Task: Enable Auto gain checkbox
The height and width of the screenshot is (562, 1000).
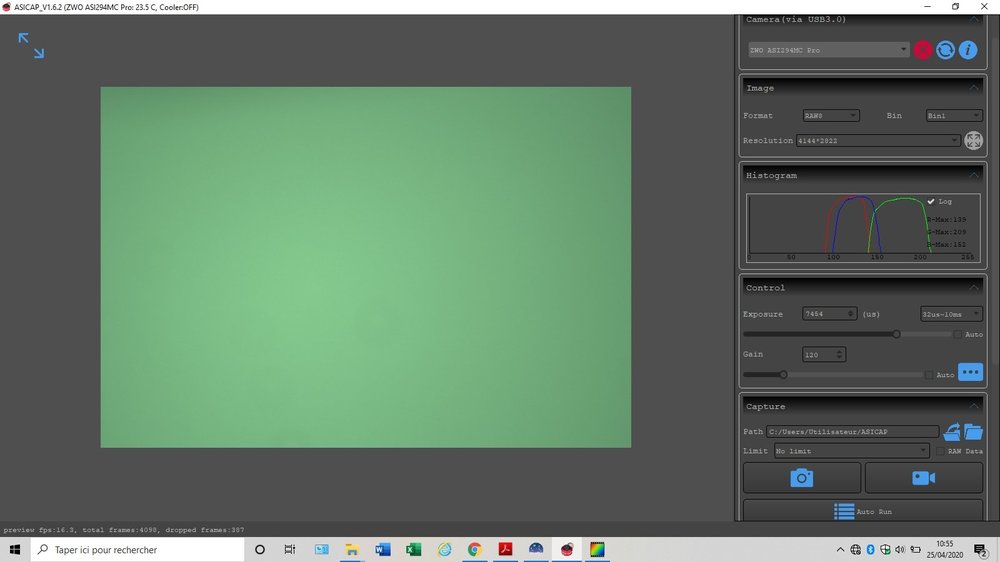Action: coord(929,375)
